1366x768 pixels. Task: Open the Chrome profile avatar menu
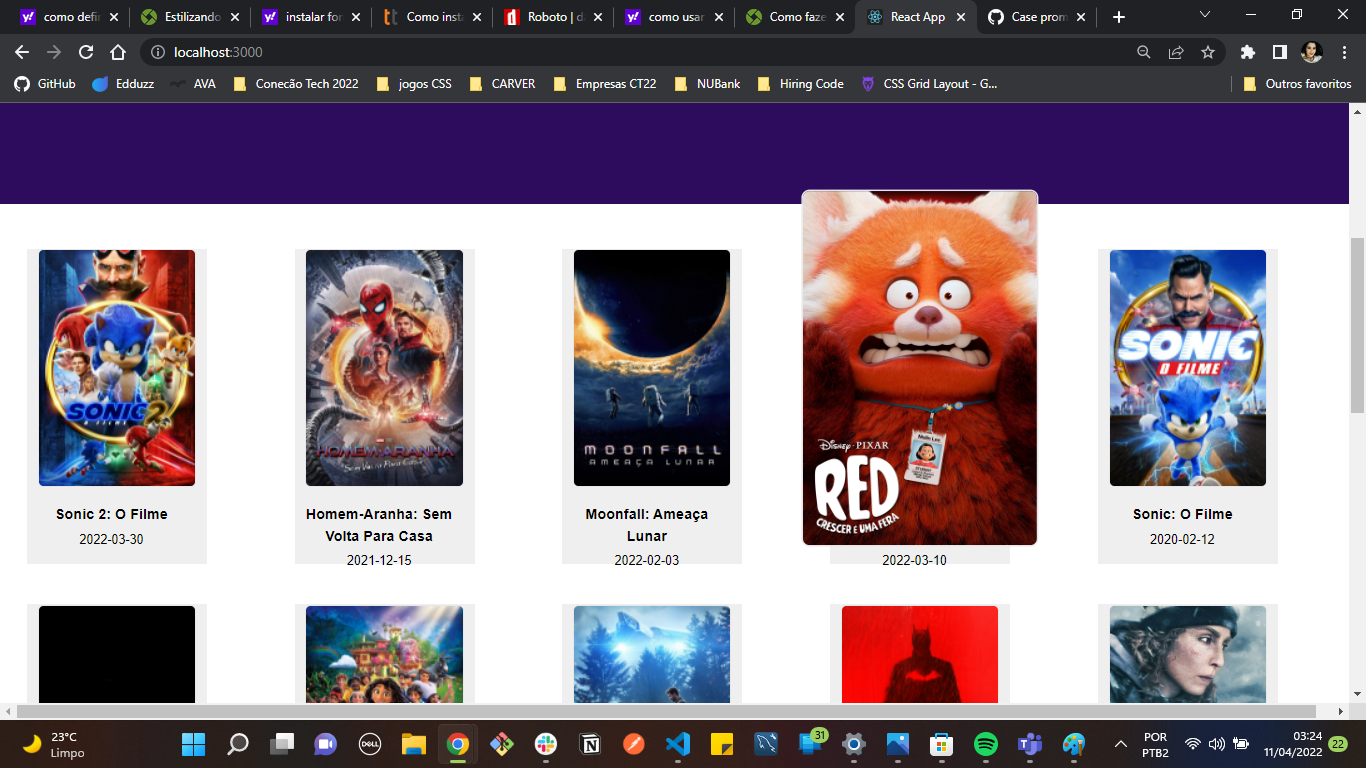point(1311,52)
